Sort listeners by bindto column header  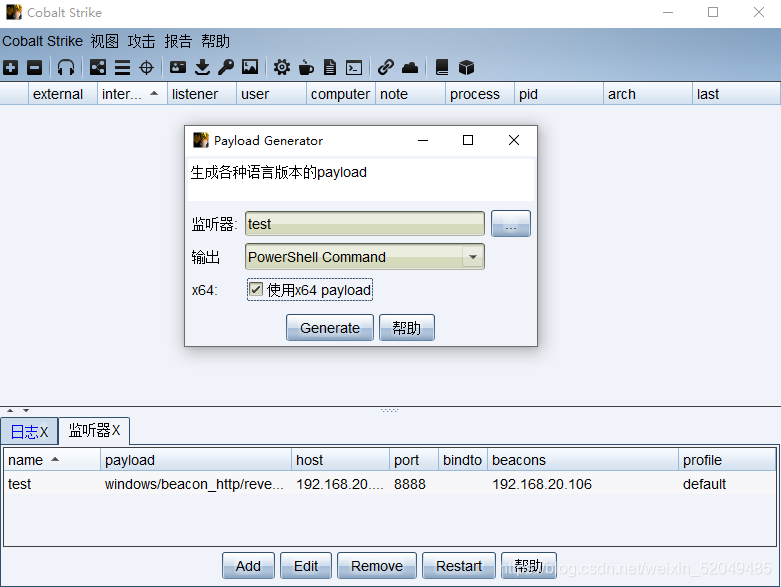point(463,460)
